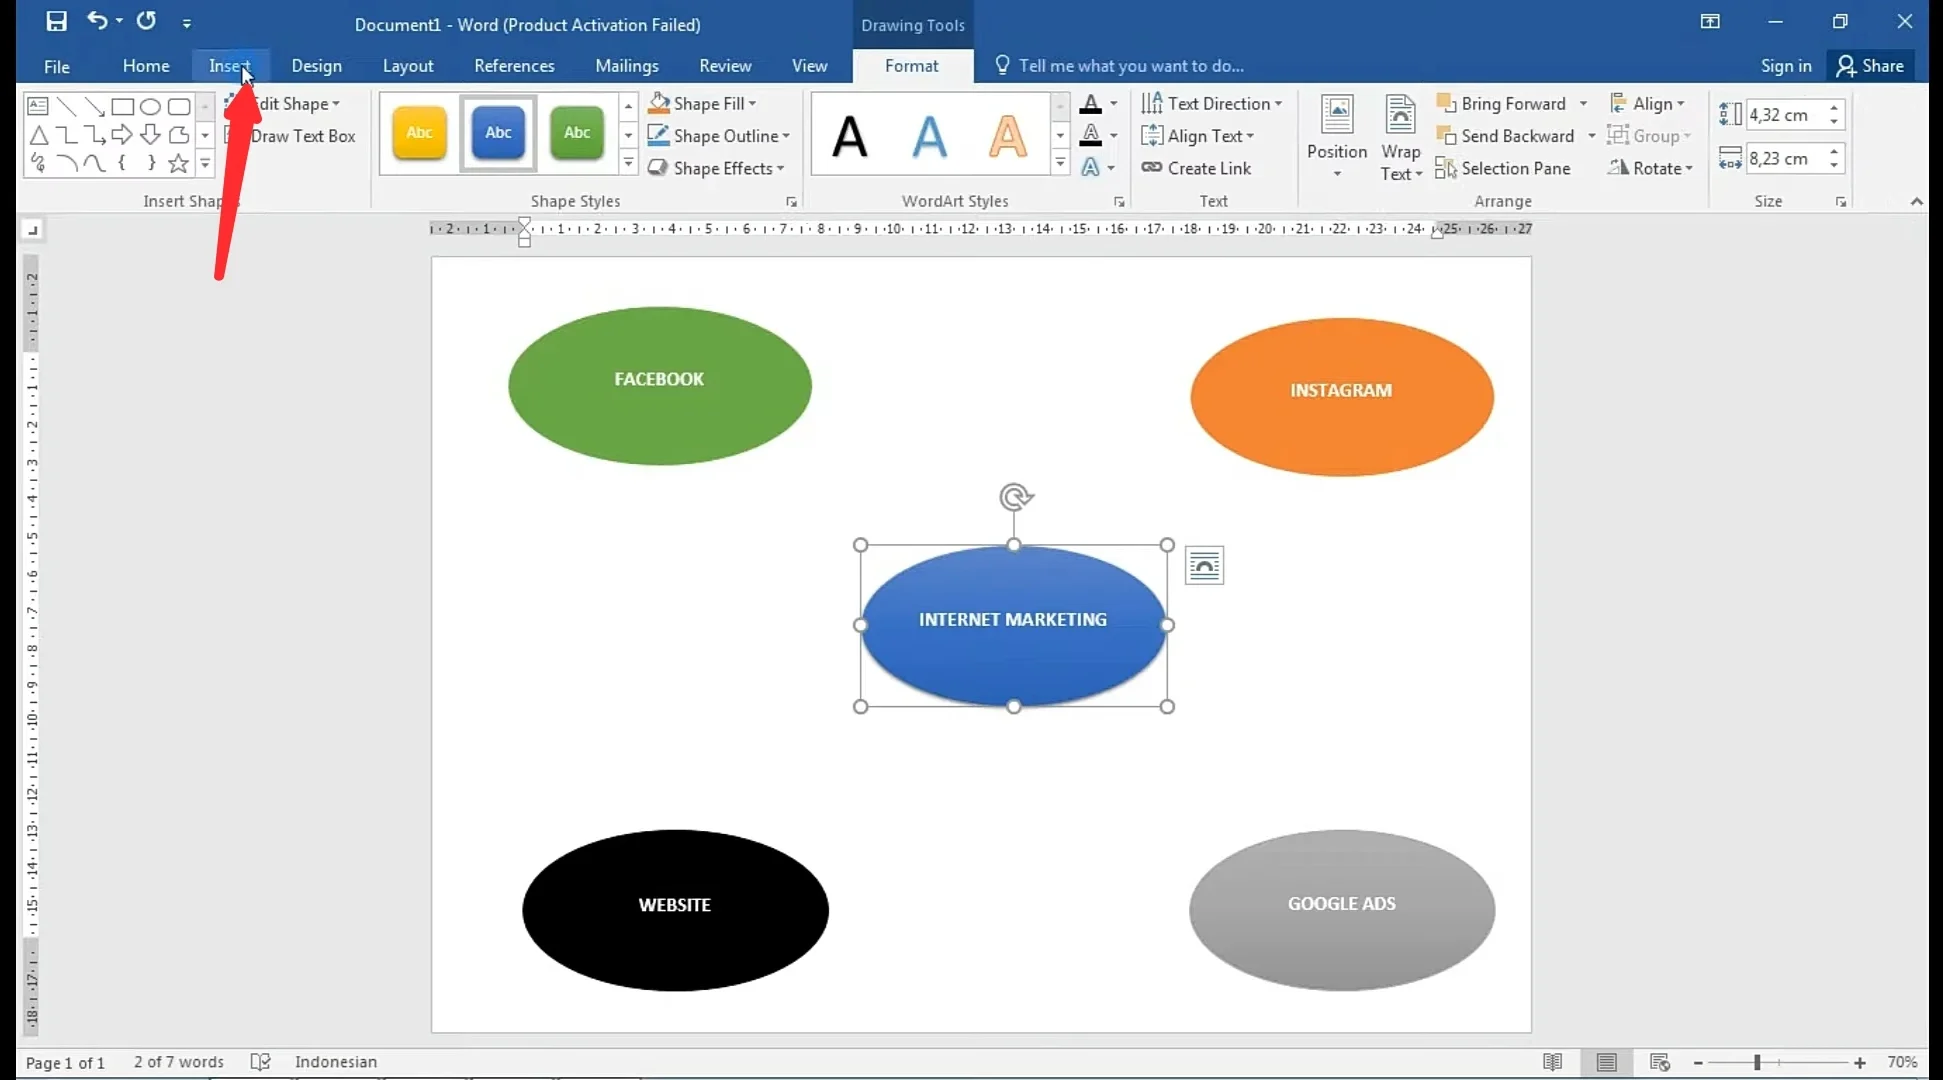Apply the orange outlined WordArt A style
Screen dimensions: 1943x1080
(1008, 136)
